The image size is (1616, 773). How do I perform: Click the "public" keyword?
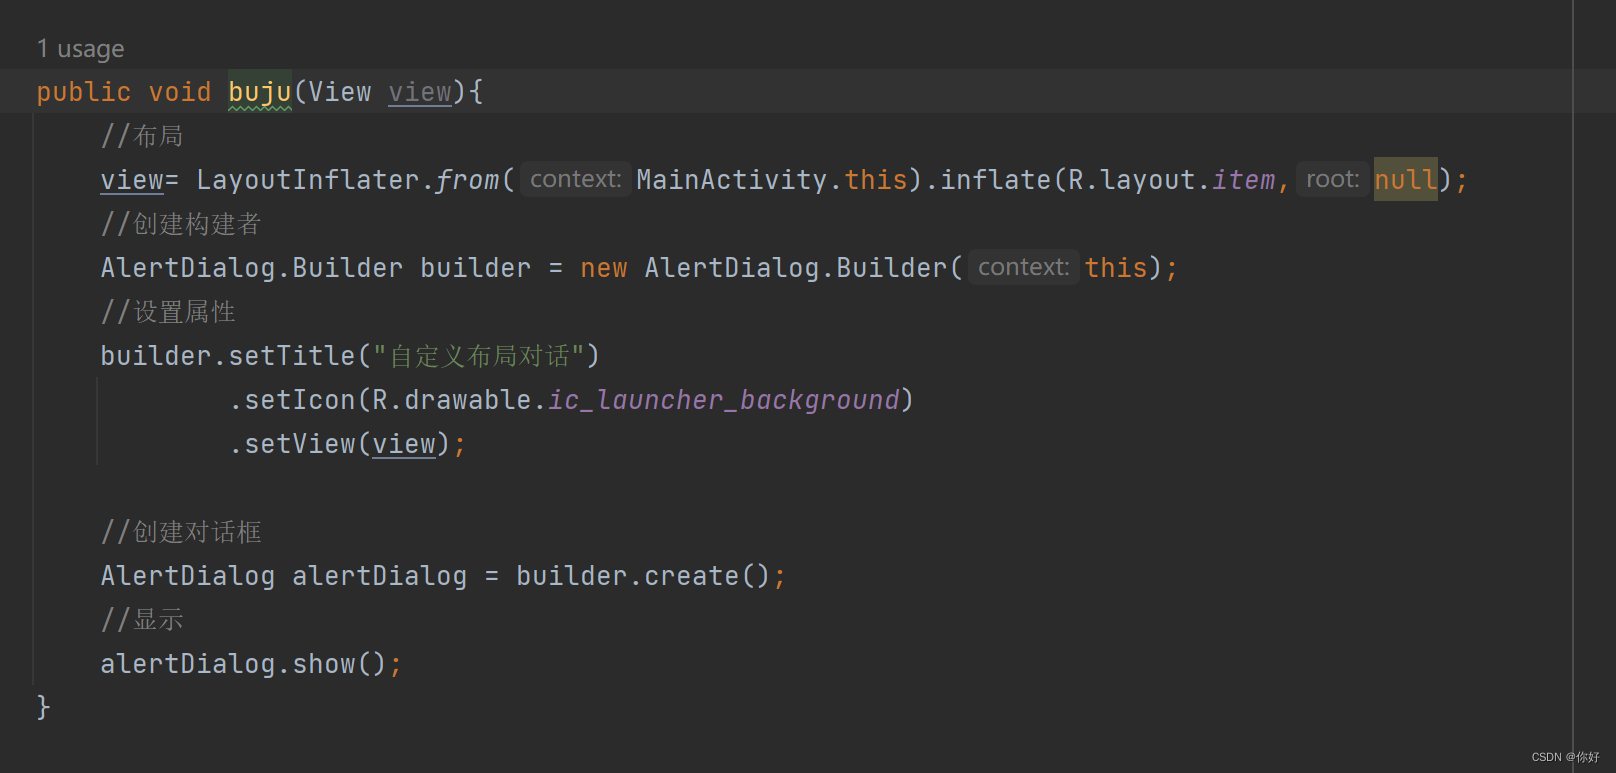point(84,92)
